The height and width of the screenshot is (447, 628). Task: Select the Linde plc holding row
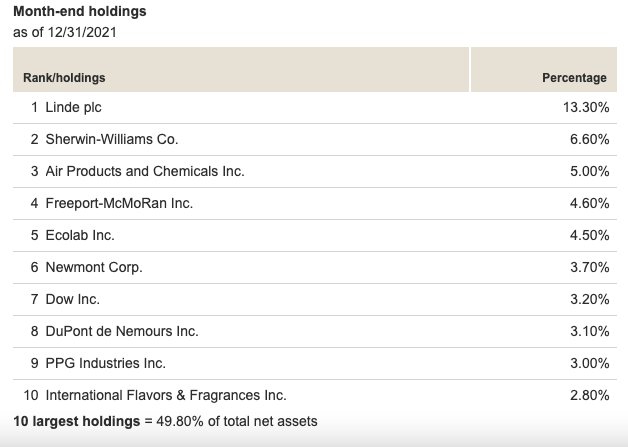[x=315, y=107]
